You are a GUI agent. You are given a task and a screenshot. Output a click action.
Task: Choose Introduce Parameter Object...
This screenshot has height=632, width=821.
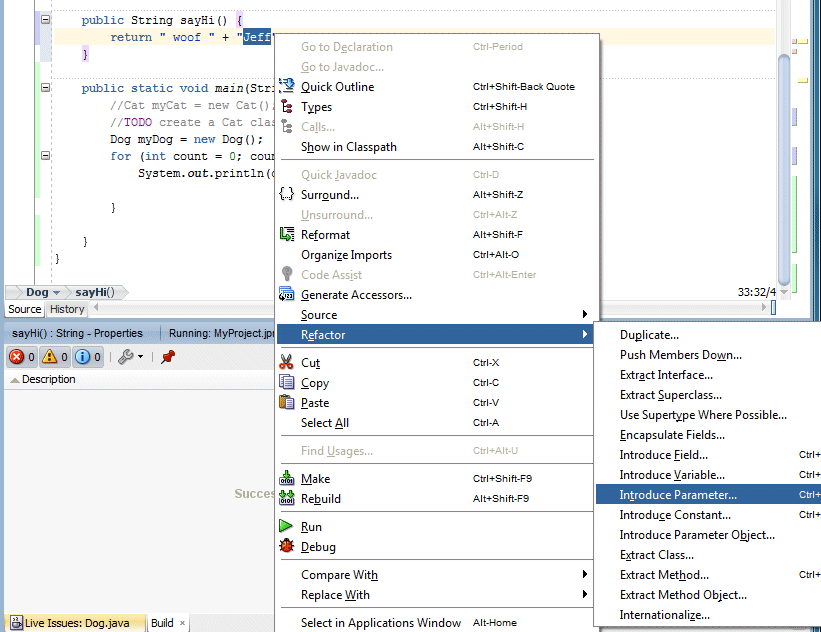(x=708, y=535)
